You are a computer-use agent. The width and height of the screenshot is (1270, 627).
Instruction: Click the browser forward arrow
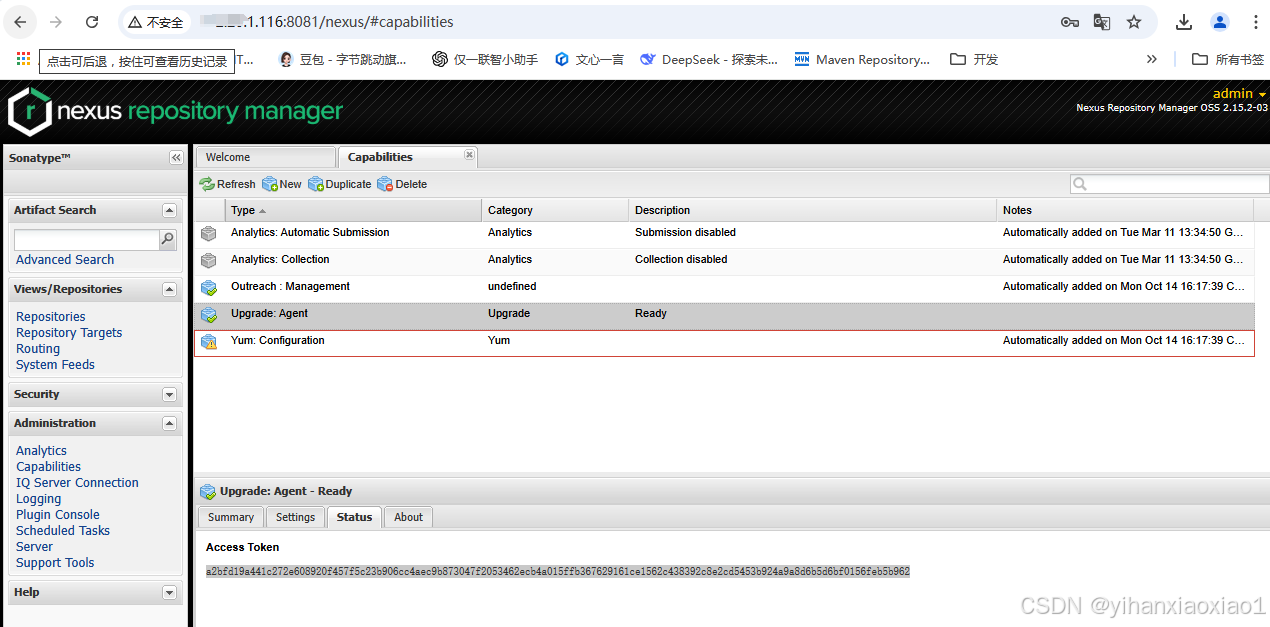[56, 22]
